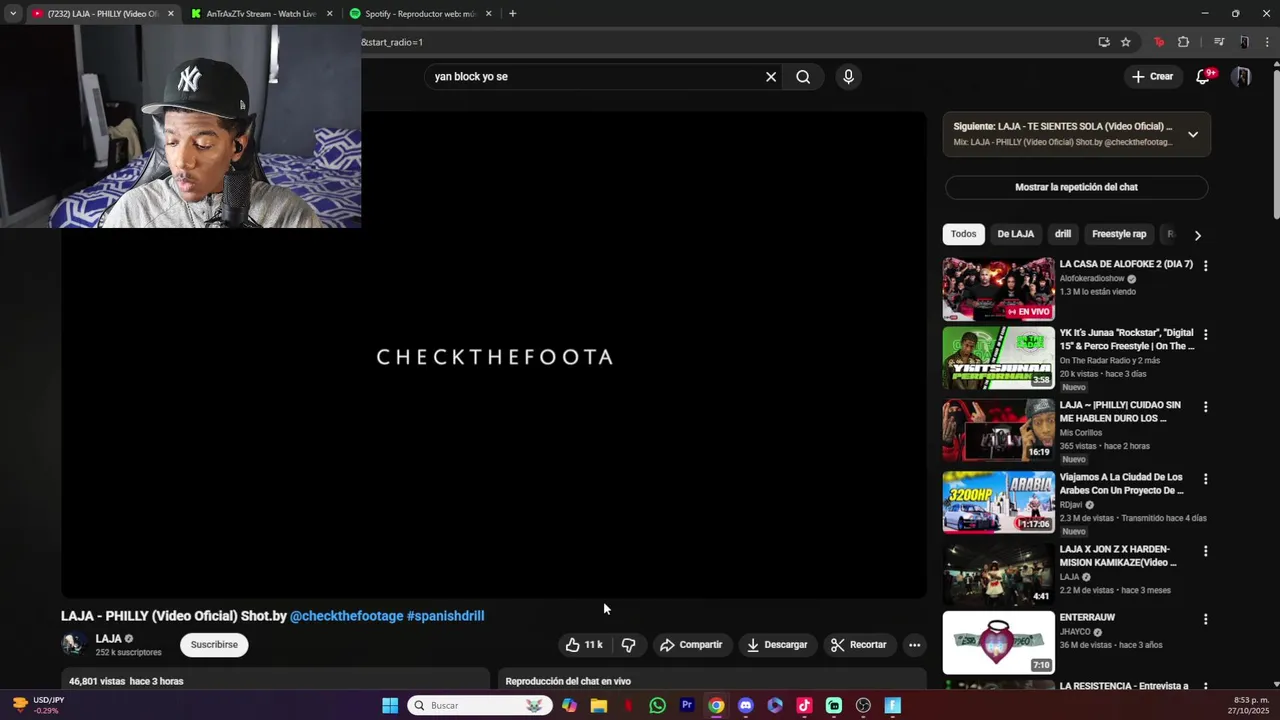Open the #spanishdrill hashtag link
Screen dimensions: 1280x720
[446, 616]
